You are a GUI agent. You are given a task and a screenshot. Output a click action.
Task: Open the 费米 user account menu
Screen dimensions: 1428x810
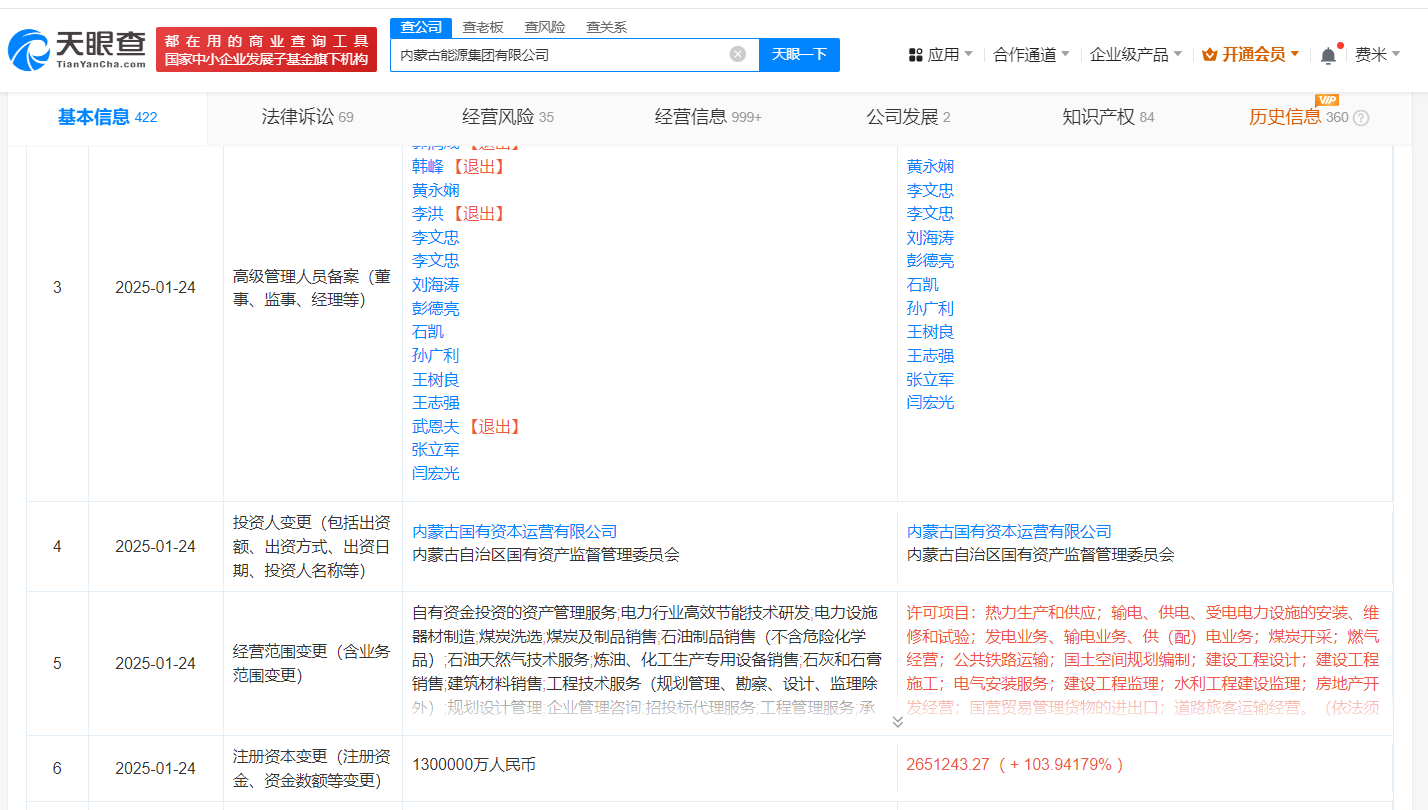(x=1377, y=55)
